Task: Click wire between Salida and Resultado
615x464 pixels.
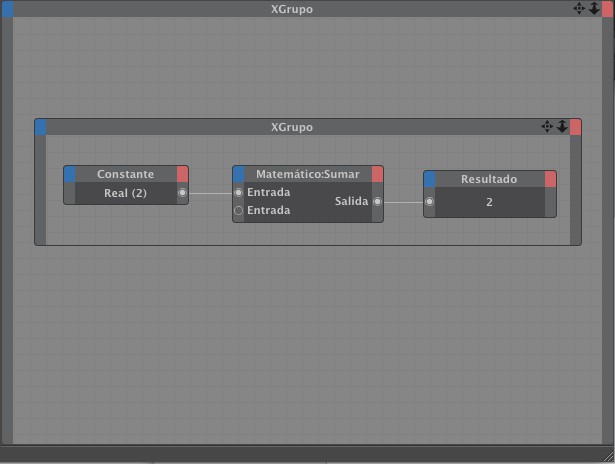Action: [x=404, y=202]
